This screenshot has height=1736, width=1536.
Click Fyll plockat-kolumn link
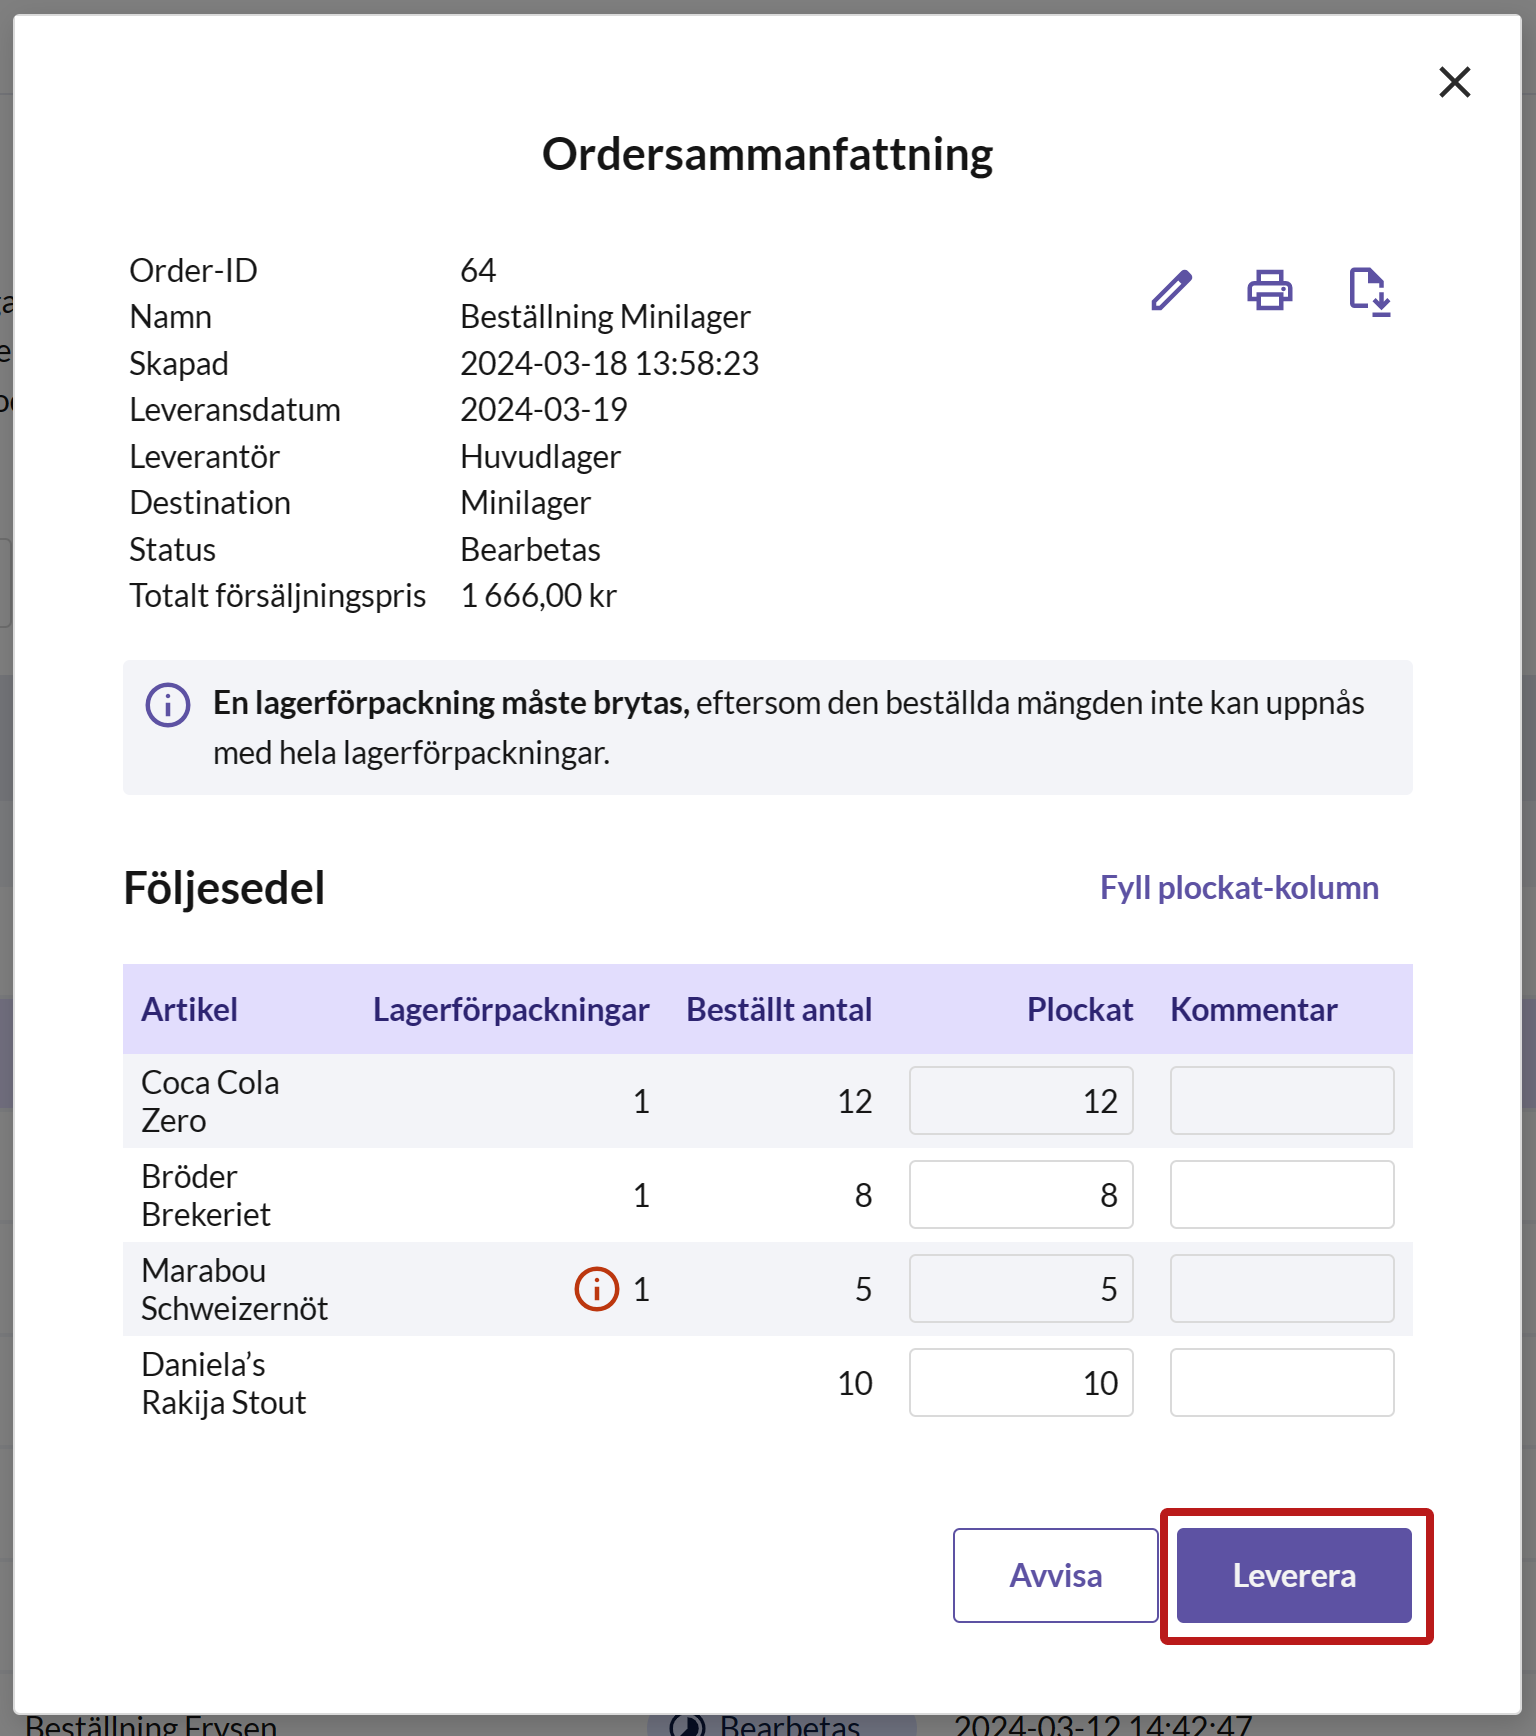point(1239,888)
